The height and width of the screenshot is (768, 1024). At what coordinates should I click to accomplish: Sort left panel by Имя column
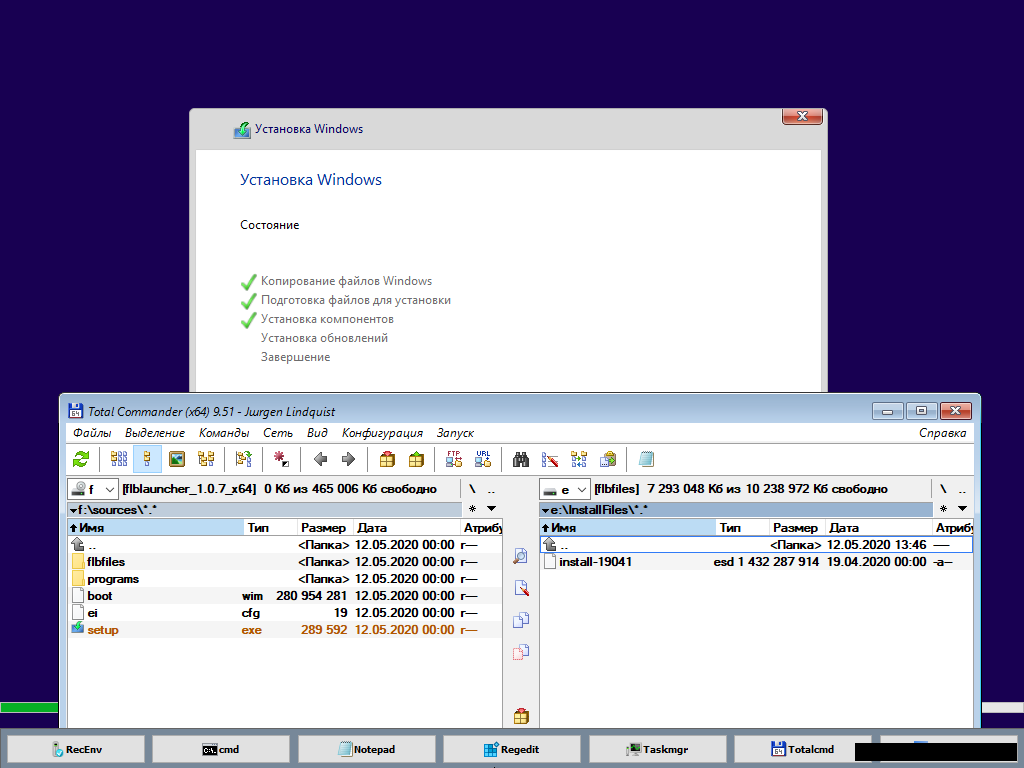[x=155, y=528]
